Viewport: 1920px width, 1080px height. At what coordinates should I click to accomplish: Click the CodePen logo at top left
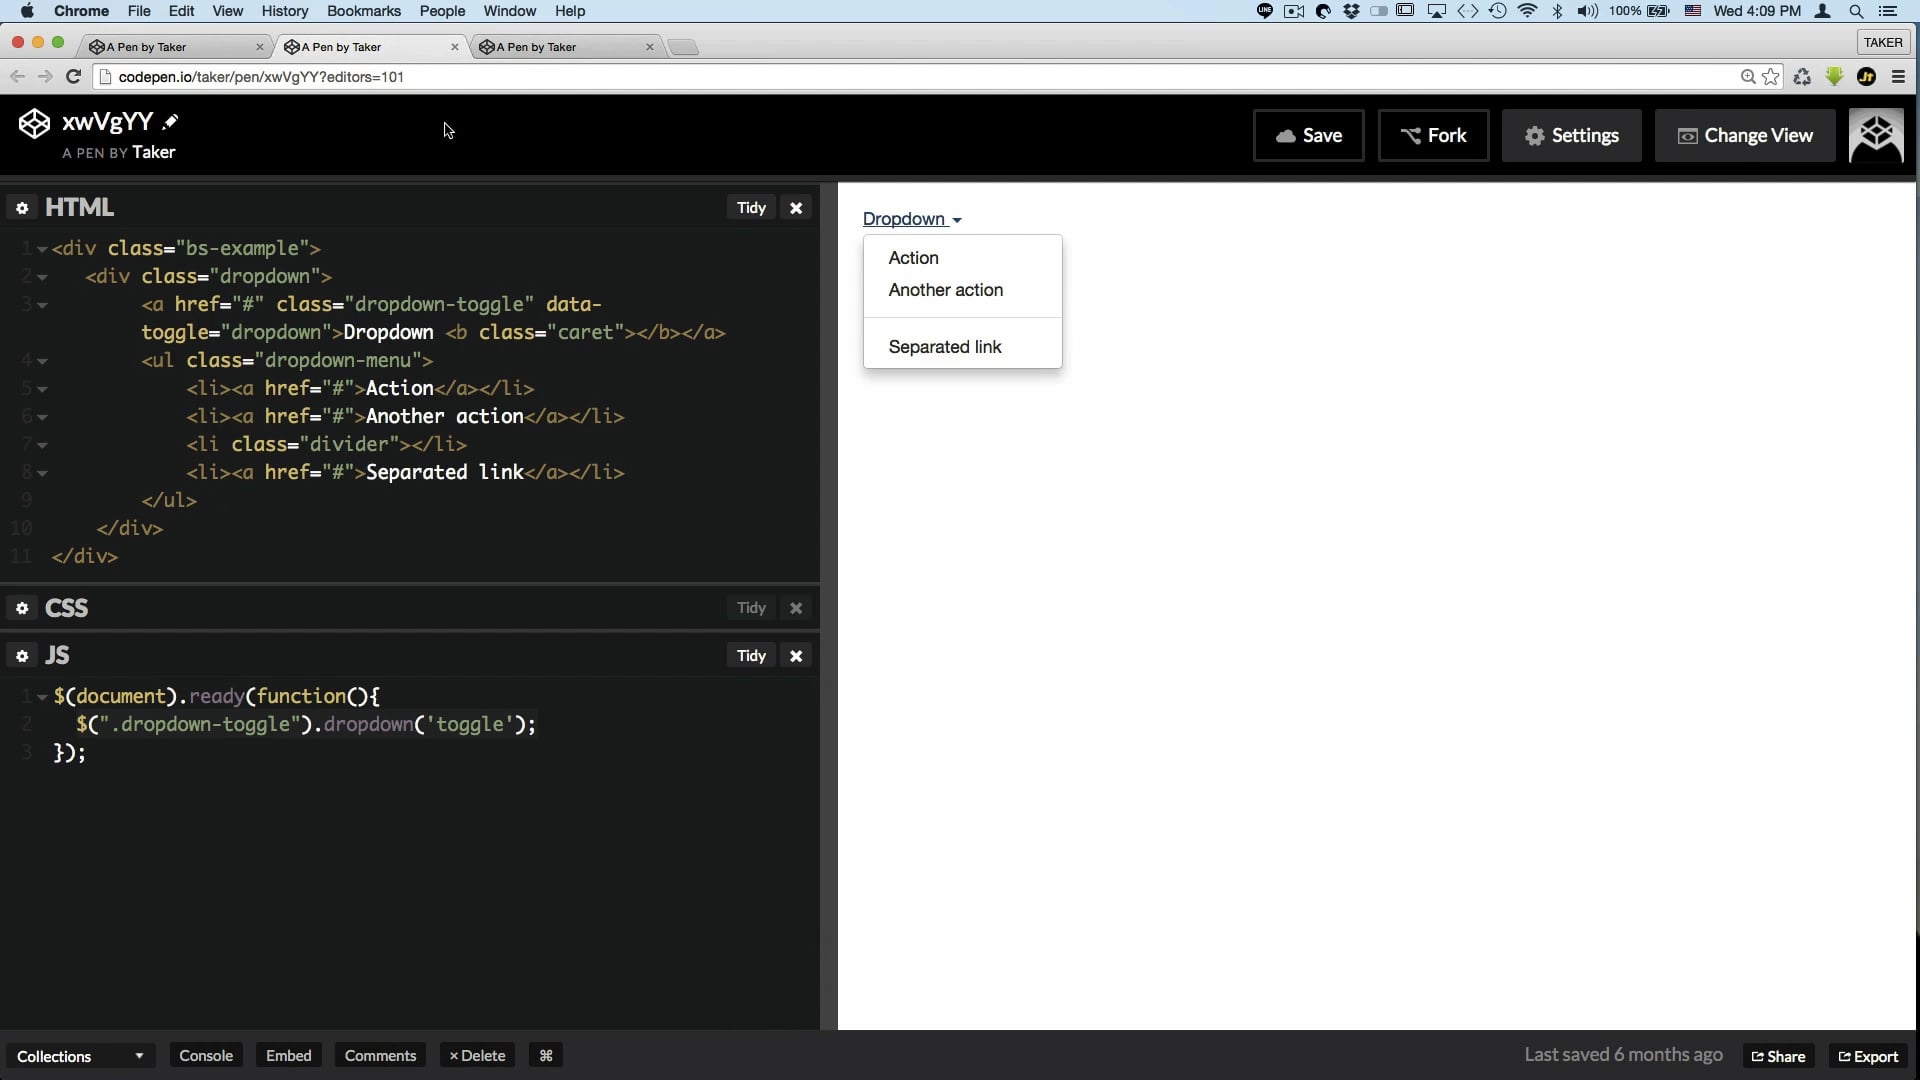tap(34, 124)
